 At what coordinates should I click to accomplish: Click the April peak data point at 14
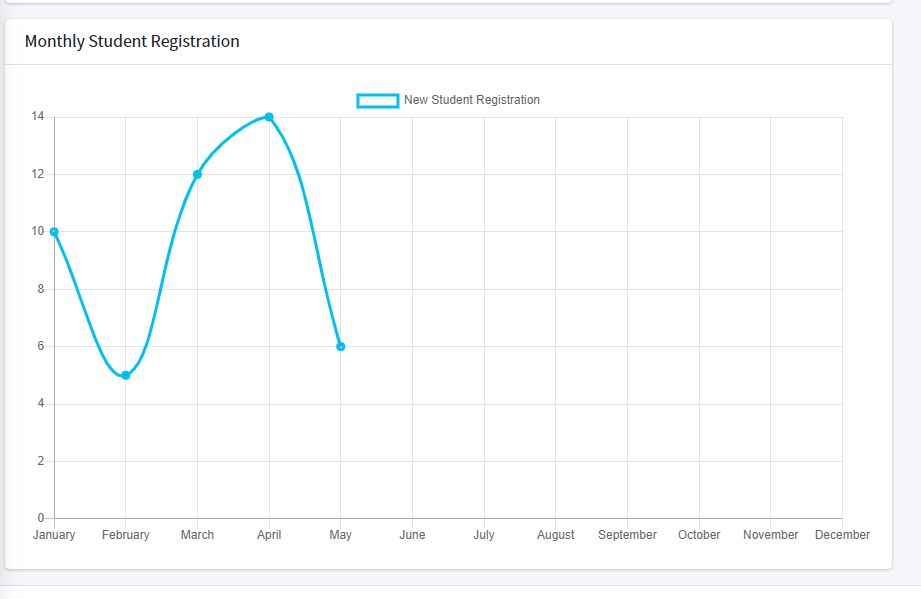(x=269, y=117)
